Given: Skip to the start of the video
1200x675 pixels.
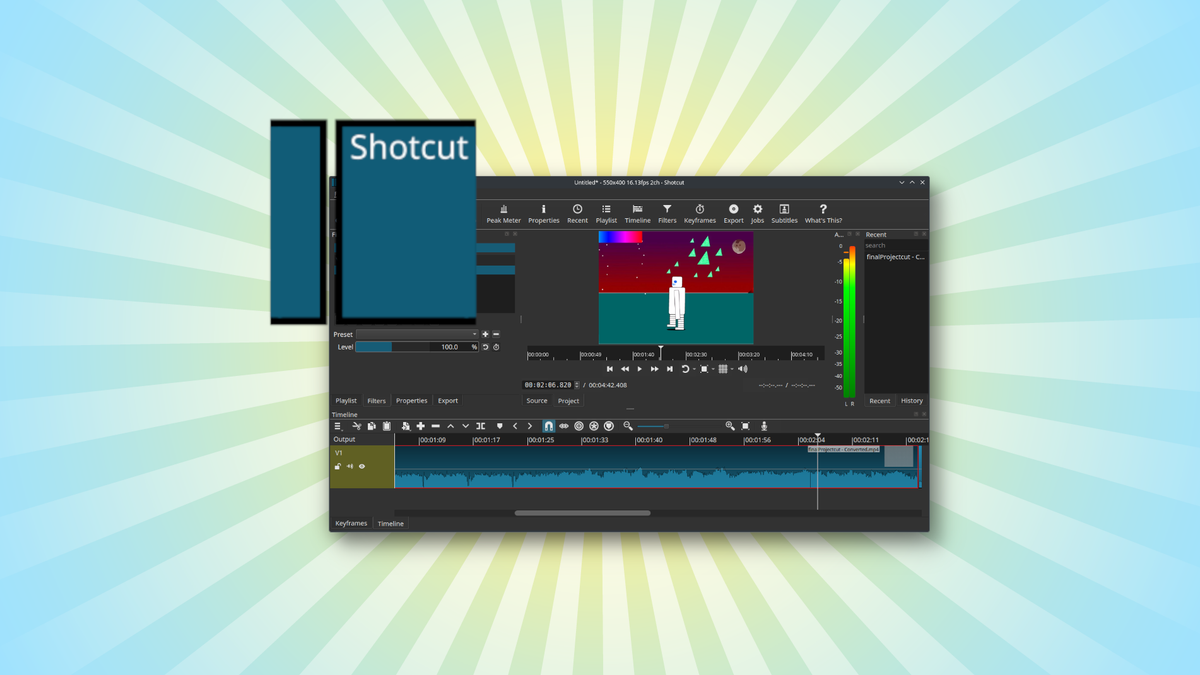Looking at the screenshot, I should pyautogui.click(x=610, y=369).
